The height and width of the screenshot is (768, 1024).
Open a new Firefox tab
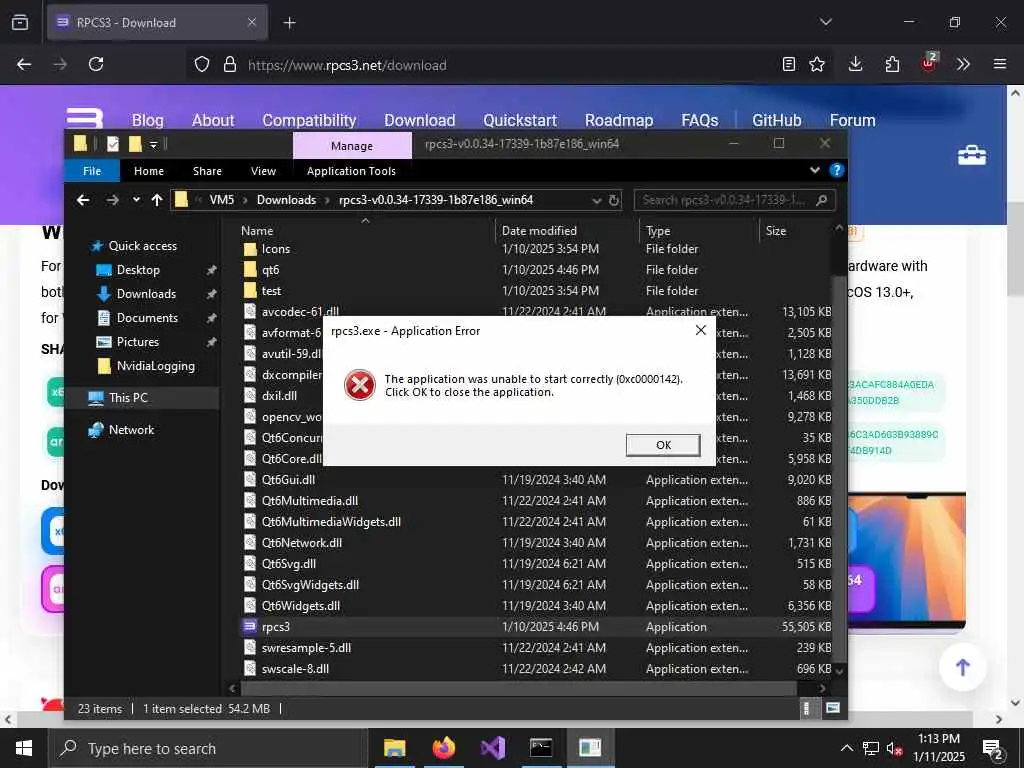[x=289, y=23]
